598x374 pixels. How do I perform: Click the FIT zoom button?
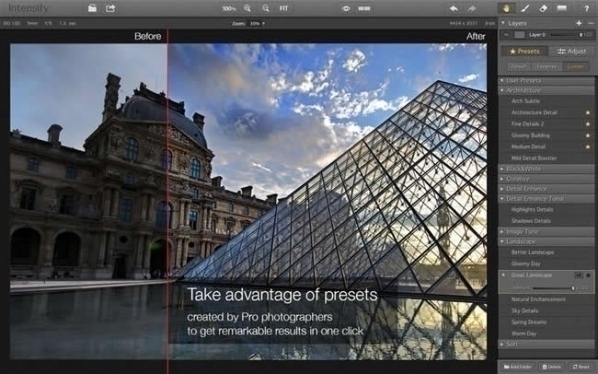point(283,8)
